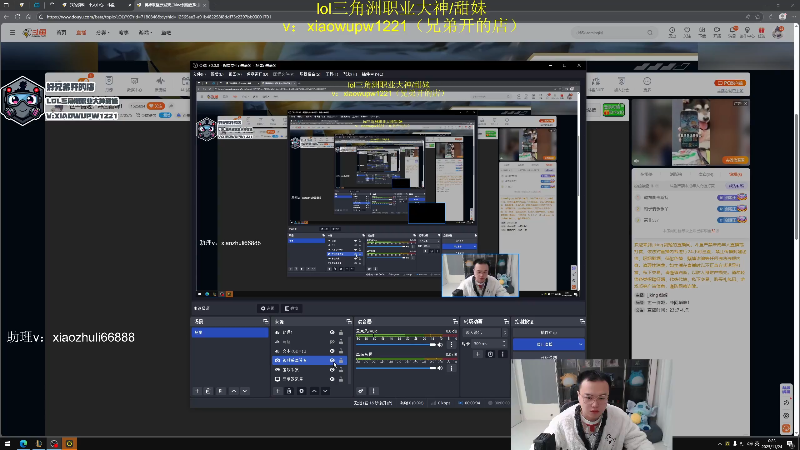Screen dimensions: 800x450
Task: Toggle lock of monitor-icon display capture source
Action: [x=341, y=379]
